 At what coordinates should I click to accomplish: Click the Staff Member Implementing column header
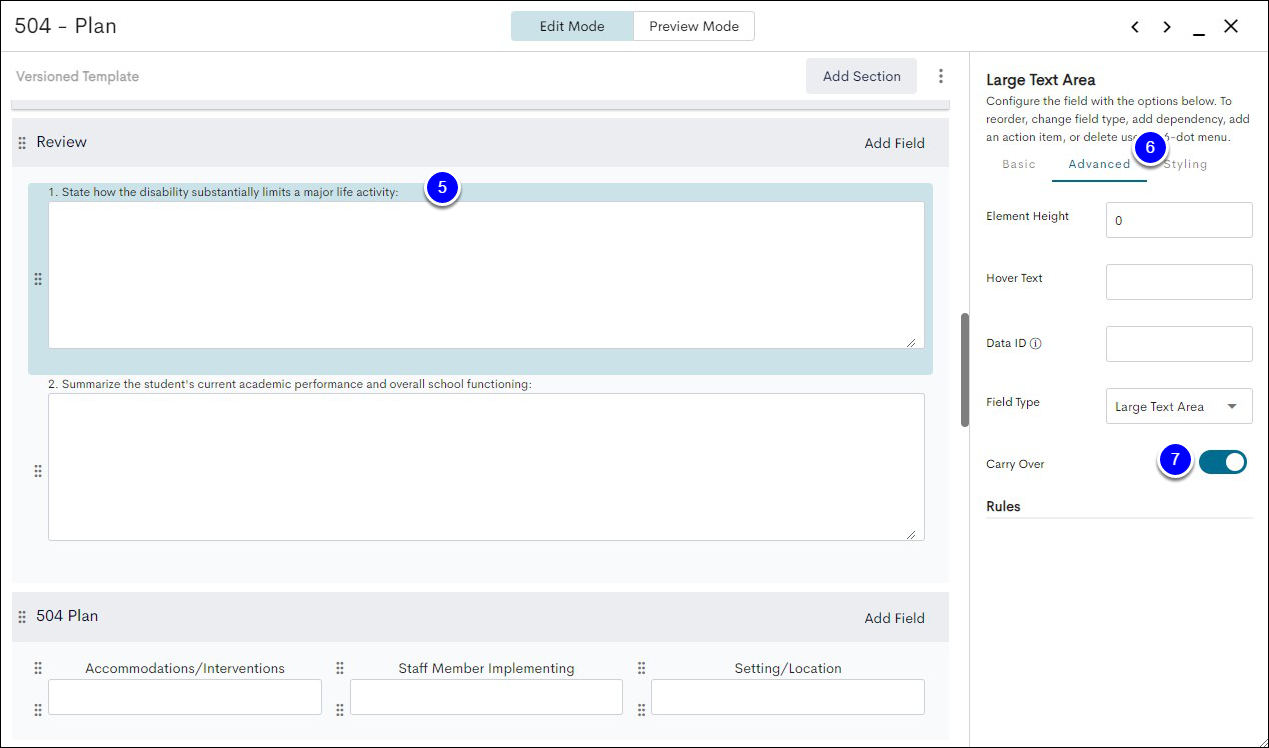486,668
